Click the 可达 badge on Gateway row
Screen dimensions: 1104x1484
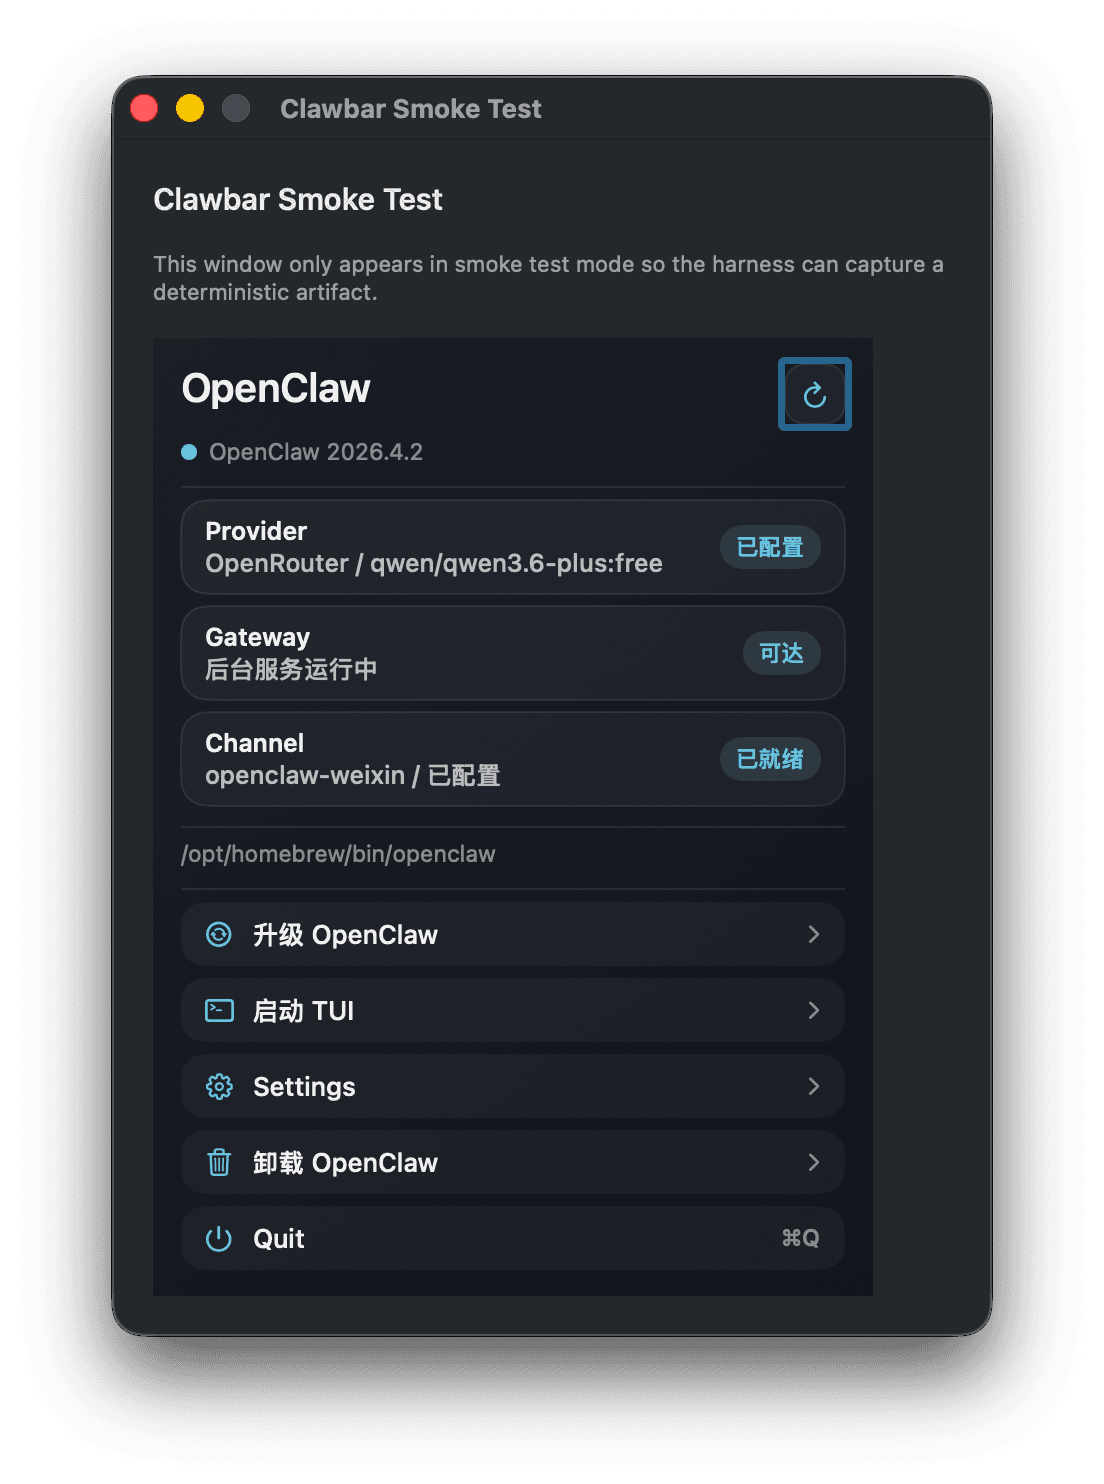[x=781, y=653]
